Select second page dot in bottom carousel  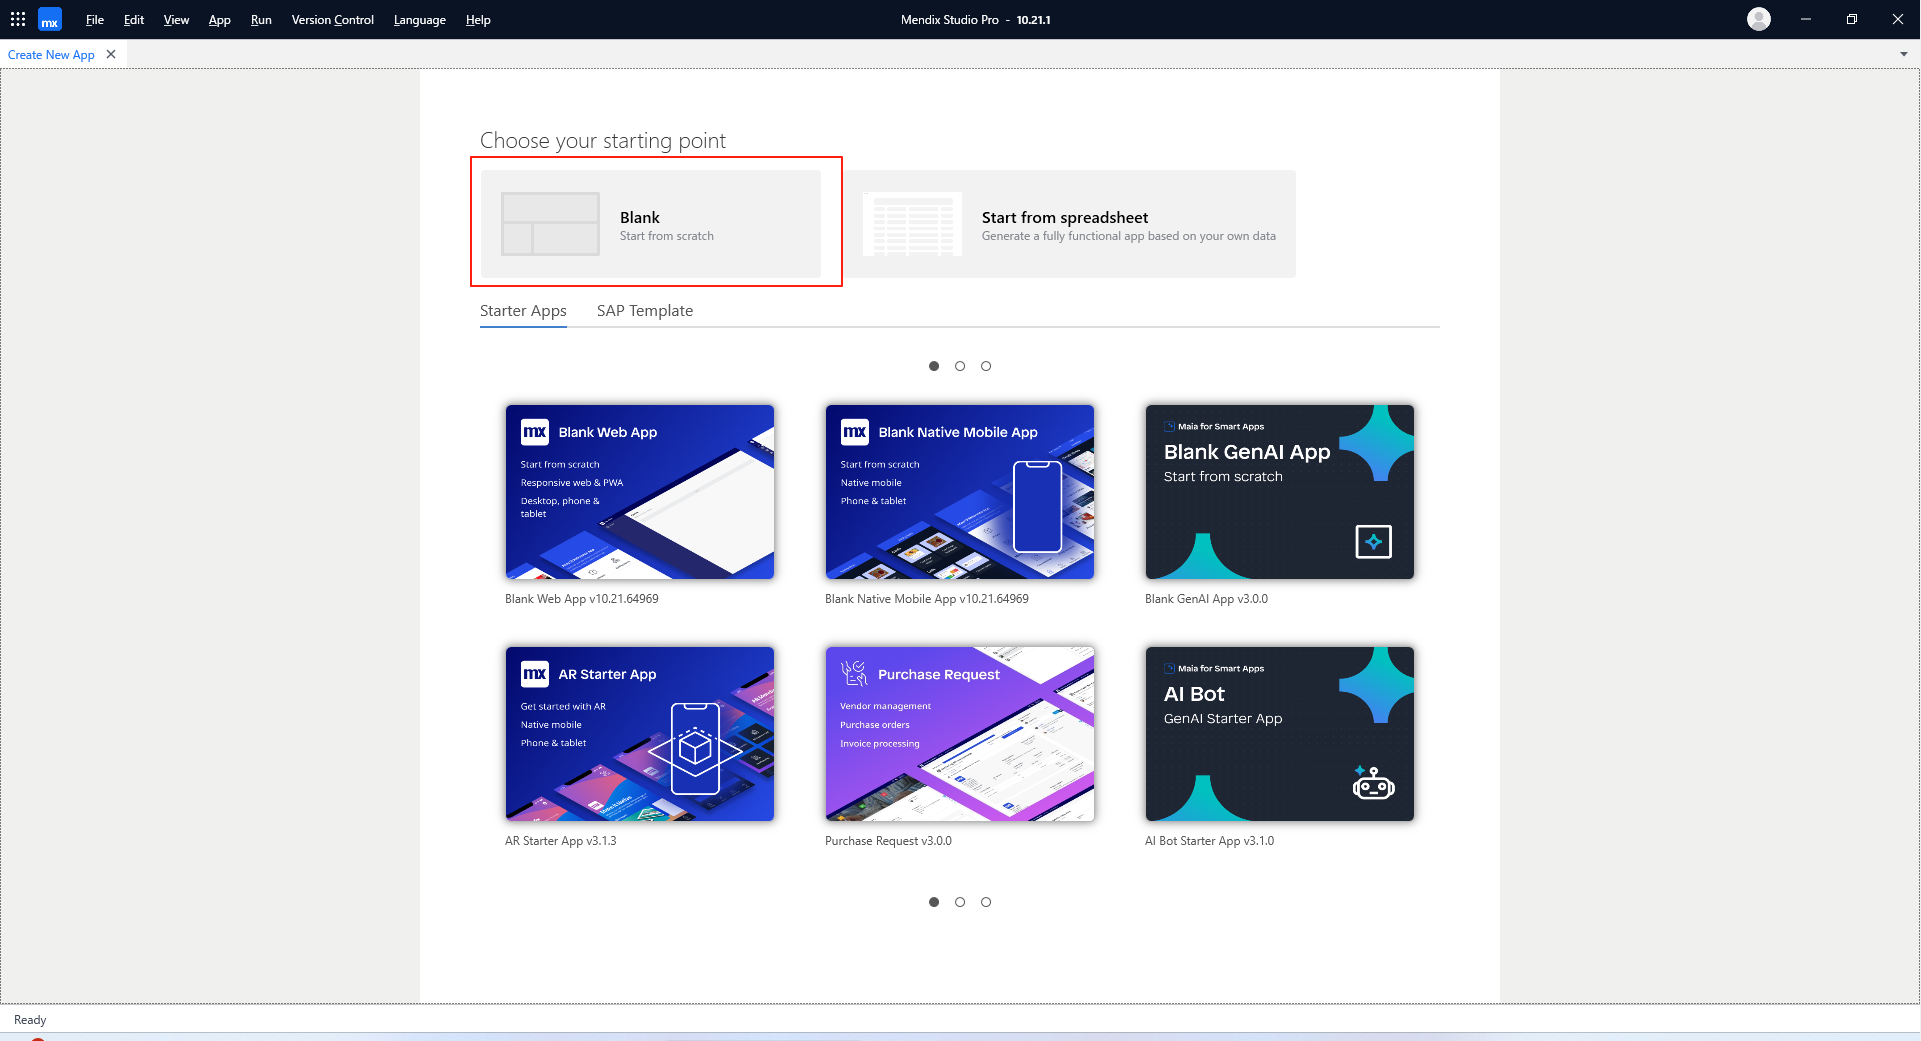point(960,902)
